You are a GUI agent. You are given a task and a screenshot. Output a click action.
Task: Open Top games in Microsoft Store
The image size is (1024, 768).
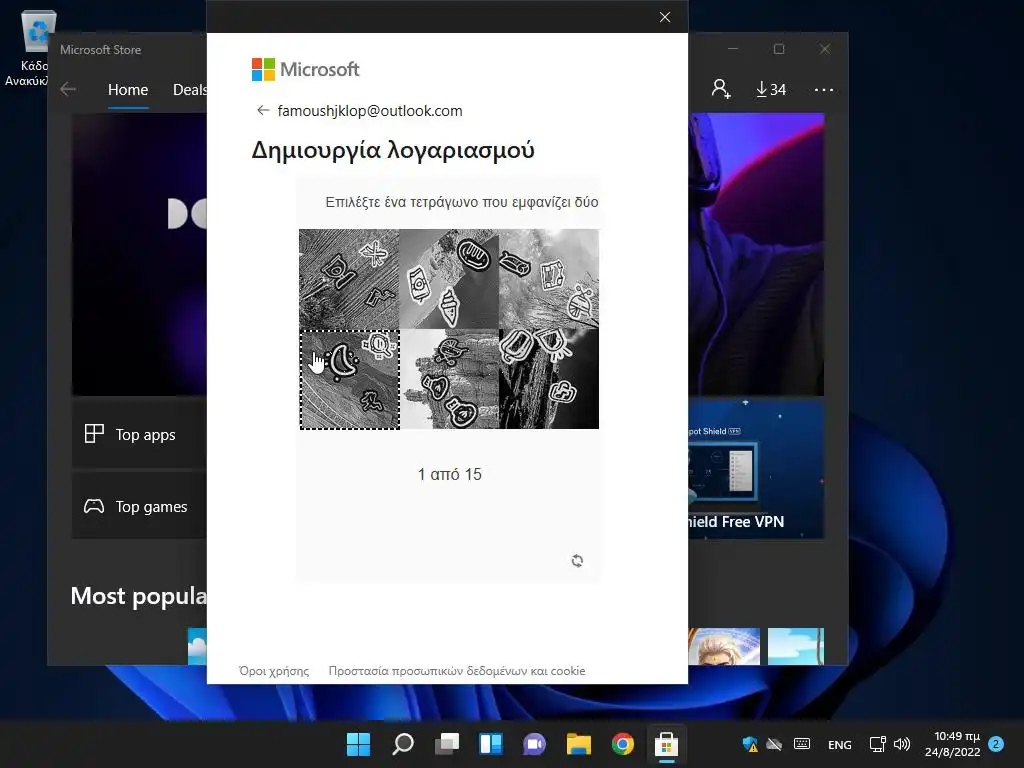pos(139,506)
